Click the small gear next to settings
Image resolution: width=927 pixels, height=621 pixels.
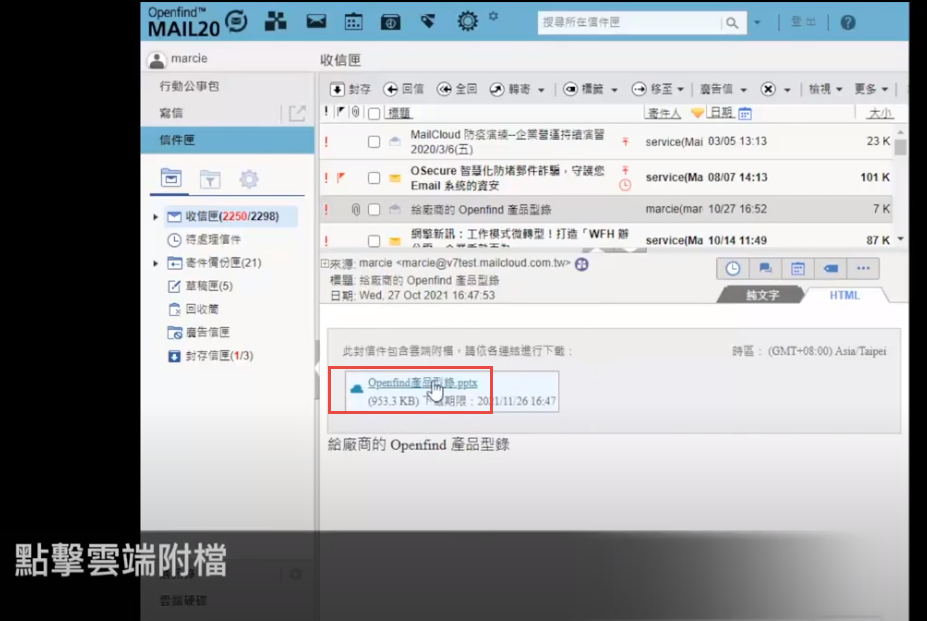[x=493, y=17]
